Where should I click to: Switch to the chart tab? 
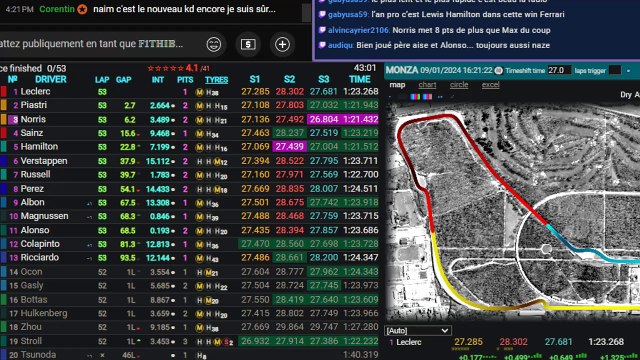(427, 85)
